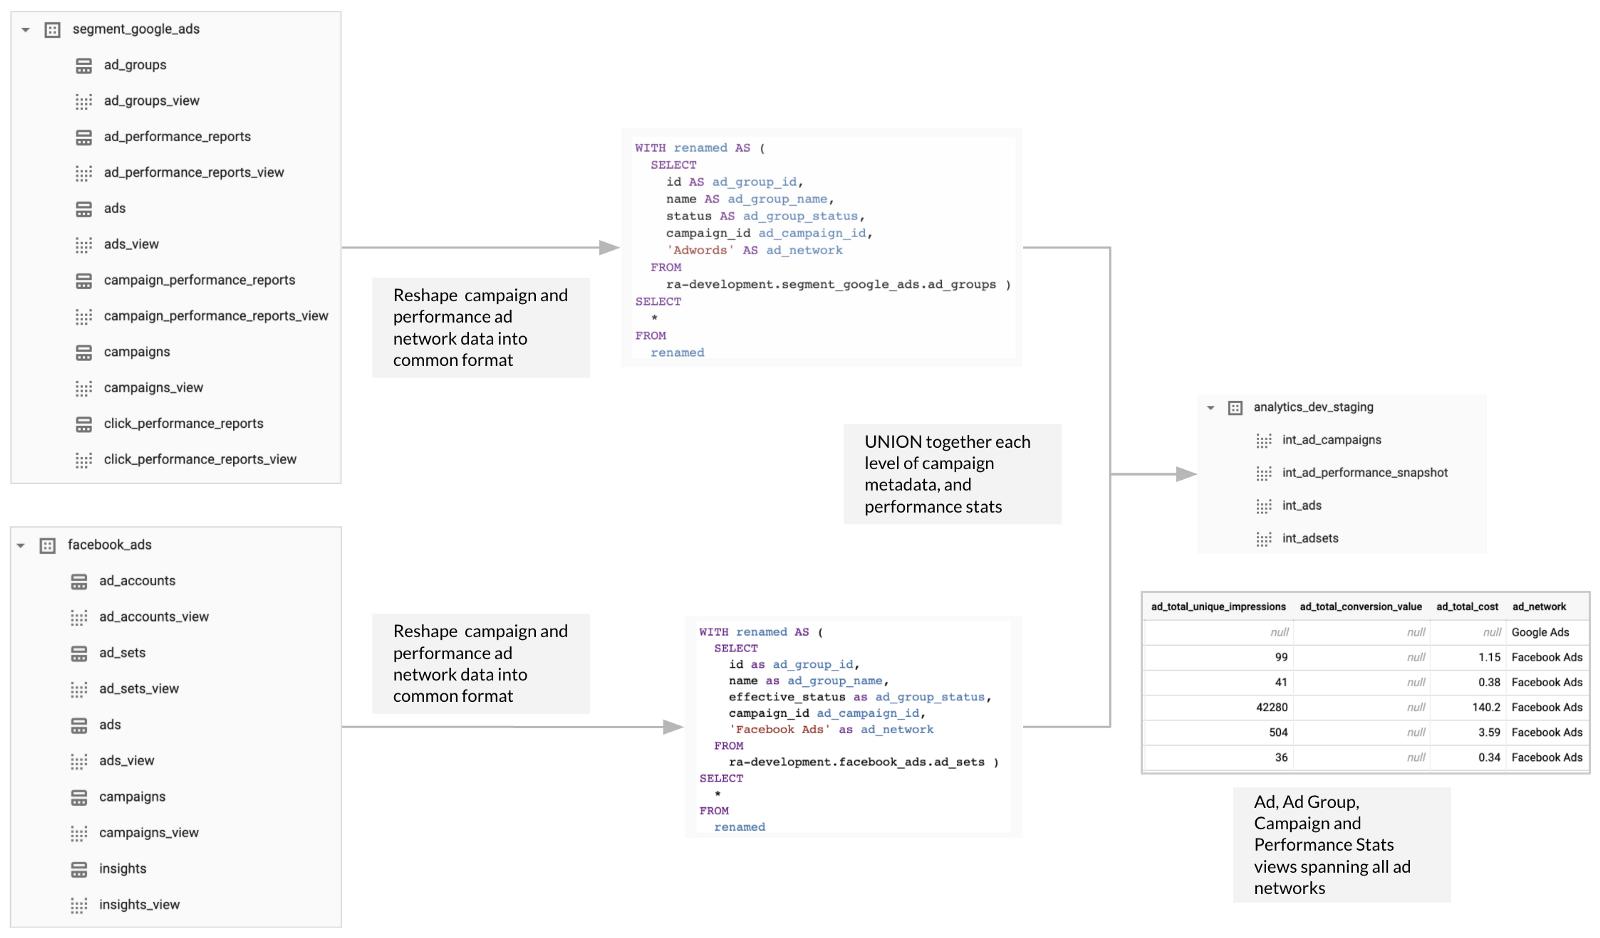Select campaign_performance_reports_view in the tree
The height and width of the screenshot is (938, 1600).
pyautogui.click(x=216, y=316)
